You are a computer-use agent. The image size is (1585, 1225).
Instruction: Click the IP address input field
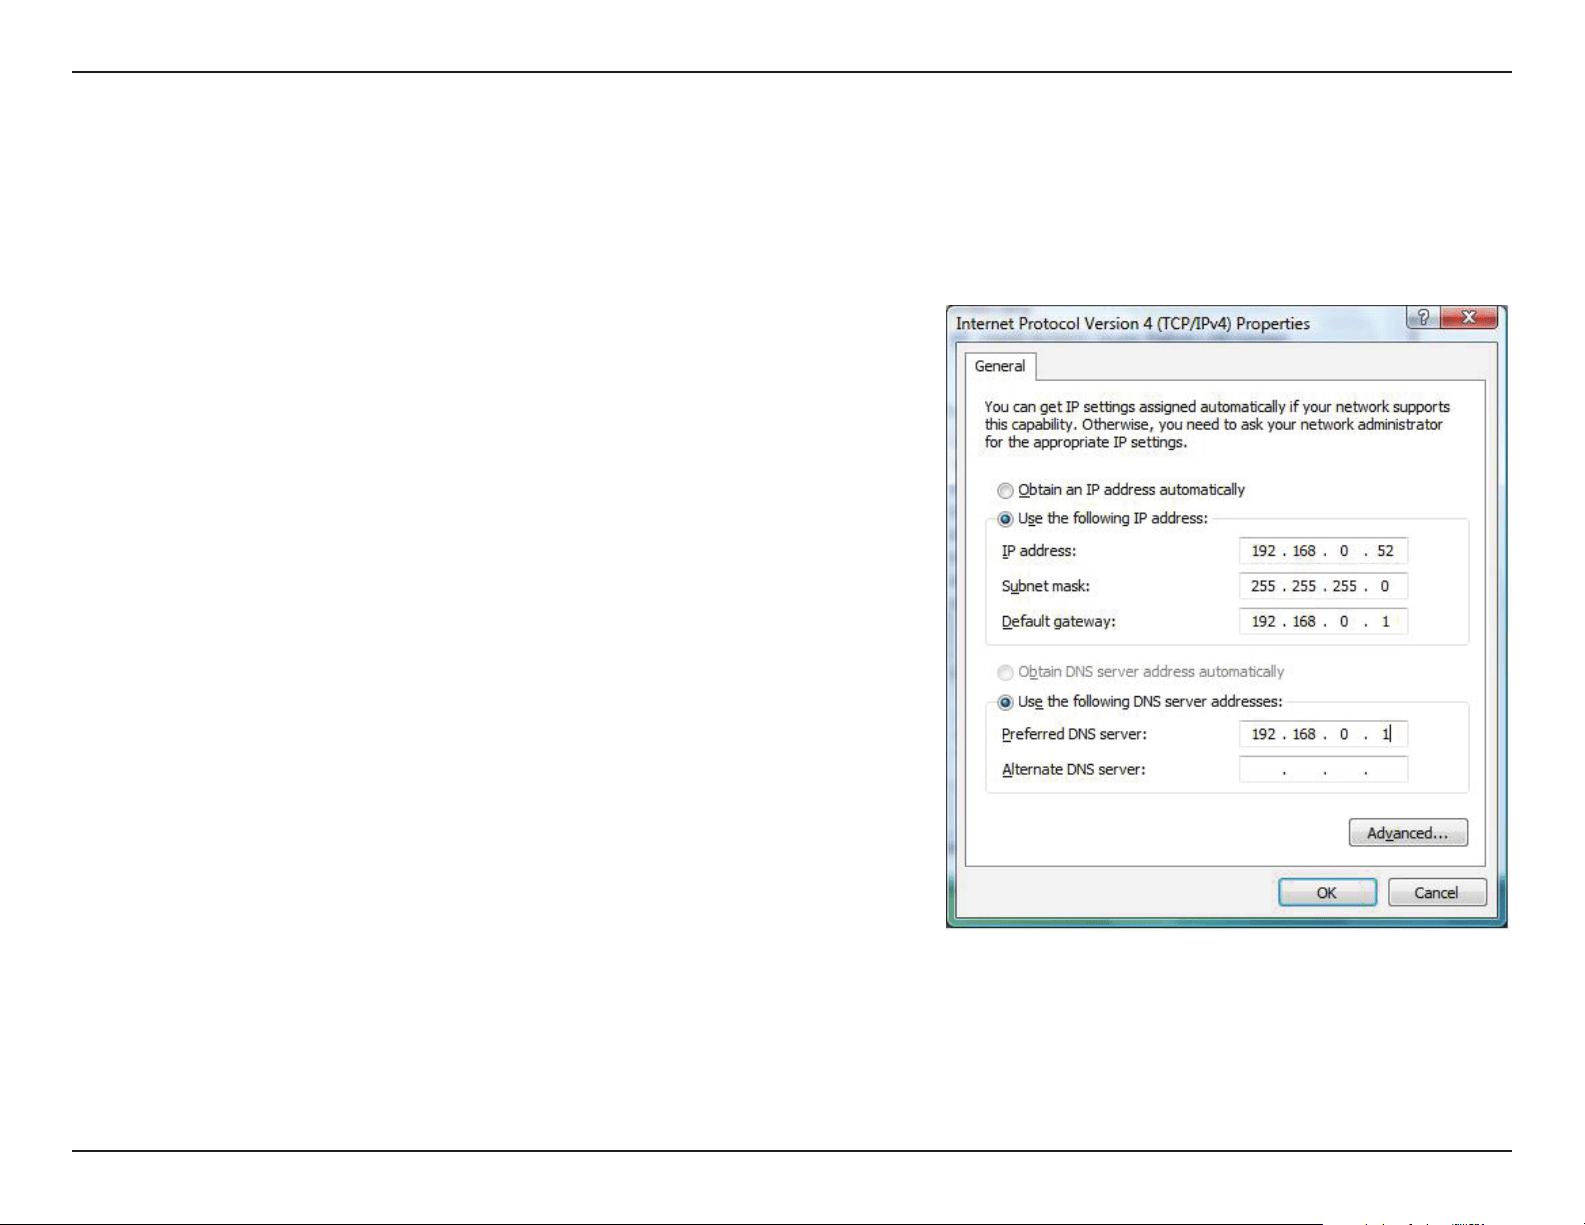[1323, 551]
